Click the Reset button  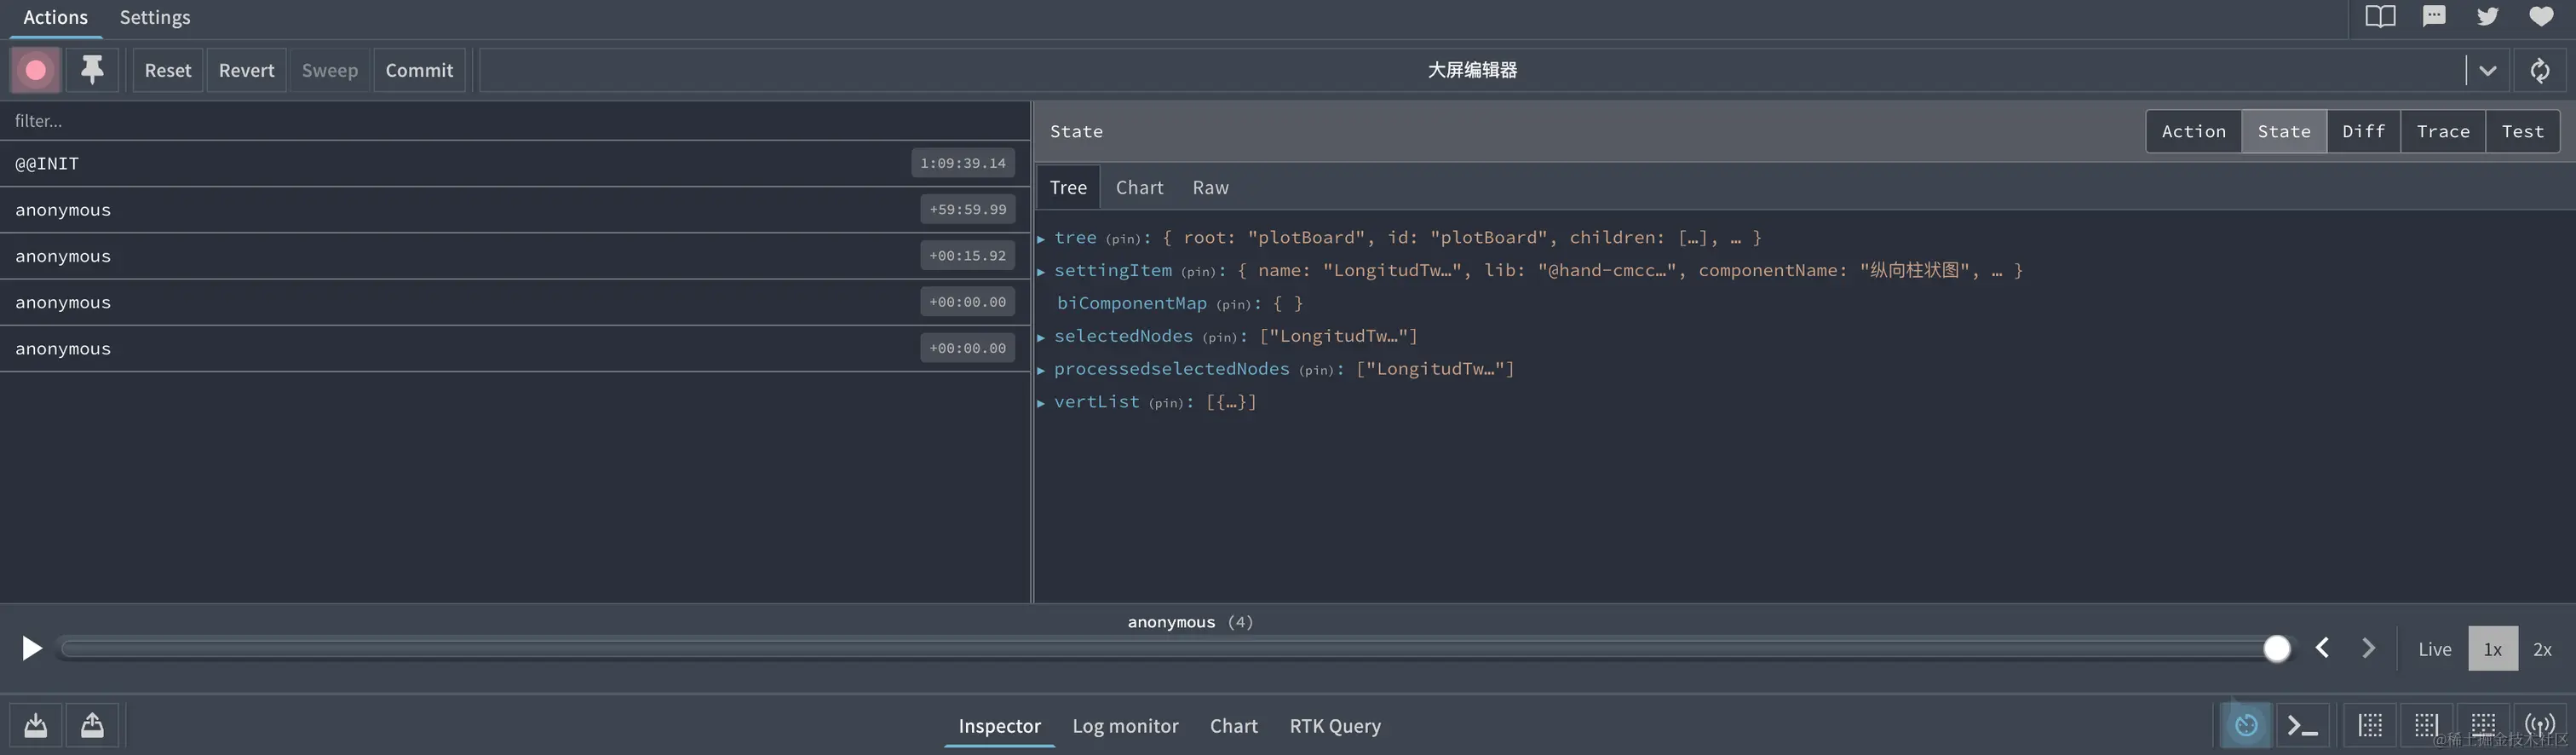click(167, 70)
